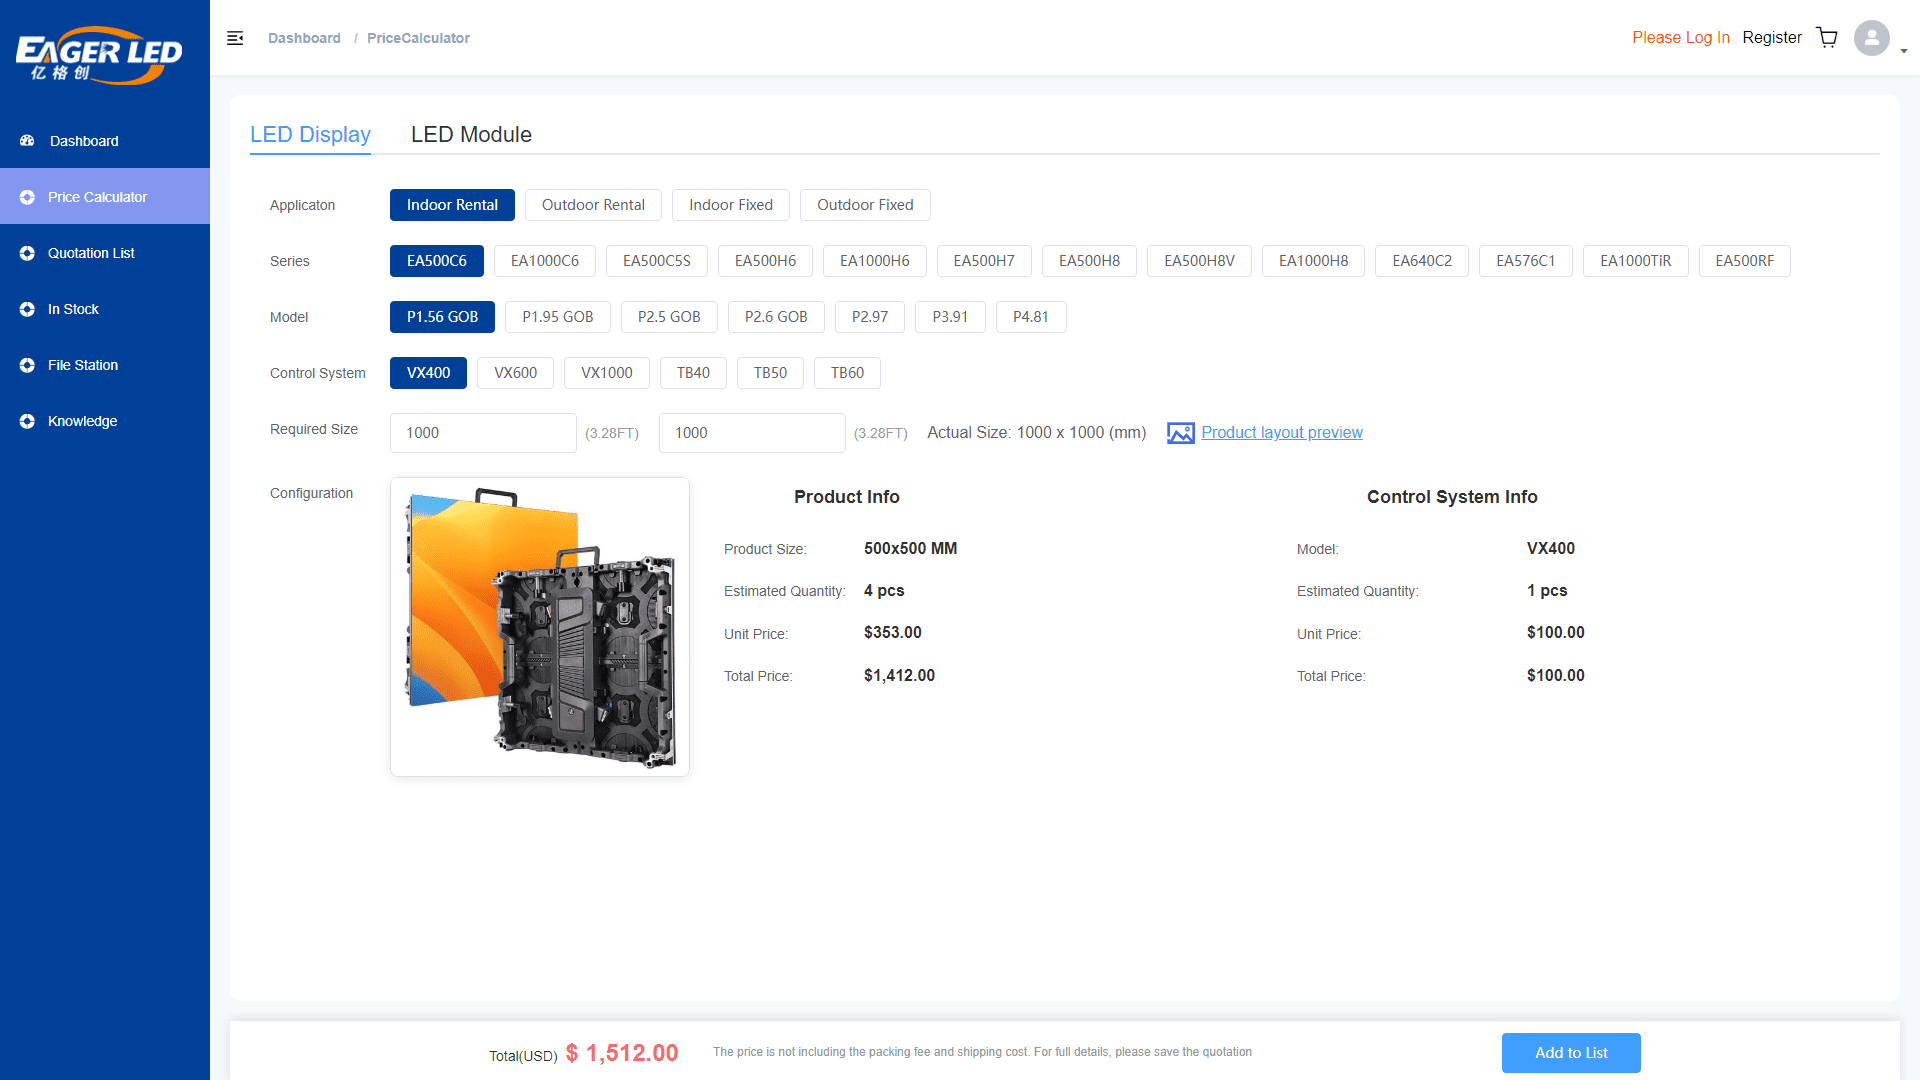This screenshot has height=1080, width=1920.
Task: Click the user avatar icon
Action: coord(1871,38)
